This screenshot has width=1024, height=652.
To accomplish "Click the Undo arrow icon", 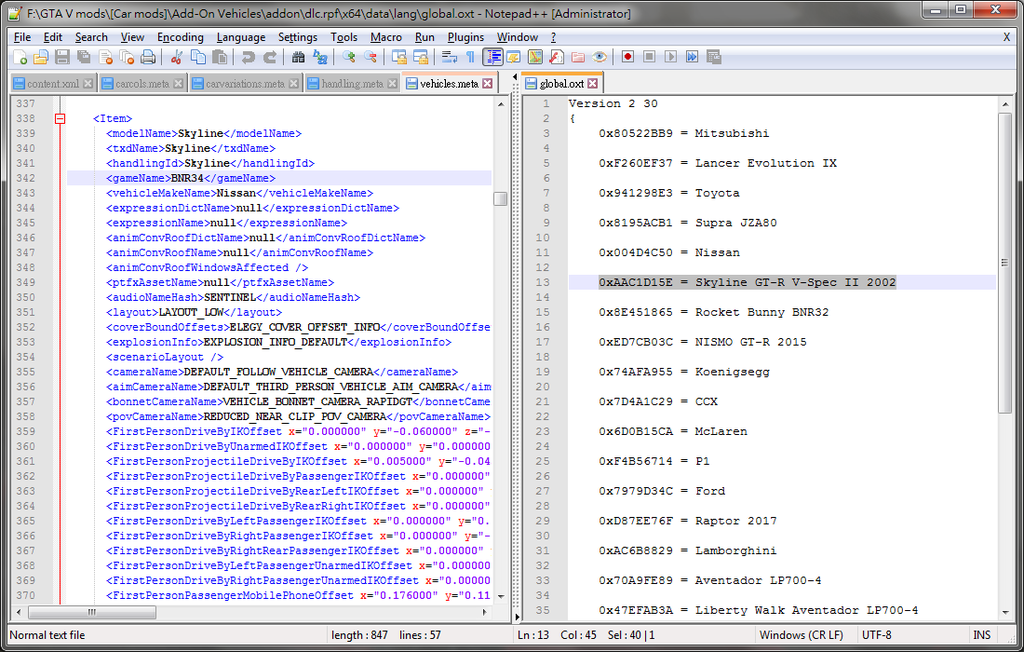I will 248,57.
